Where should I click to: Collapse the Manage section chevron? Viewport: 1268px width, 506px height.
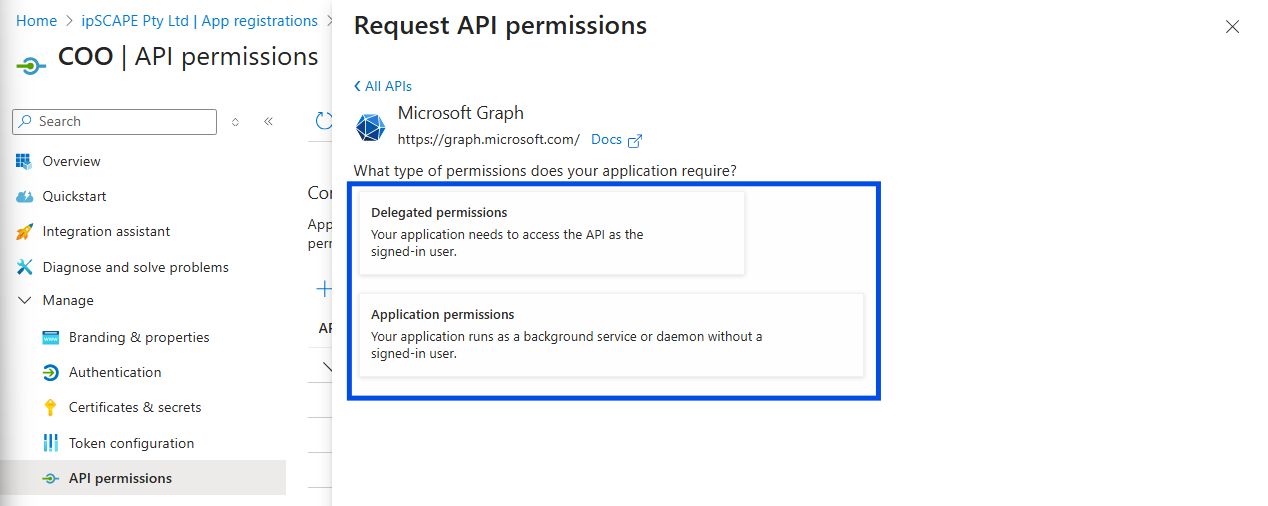tap(24, 301)
